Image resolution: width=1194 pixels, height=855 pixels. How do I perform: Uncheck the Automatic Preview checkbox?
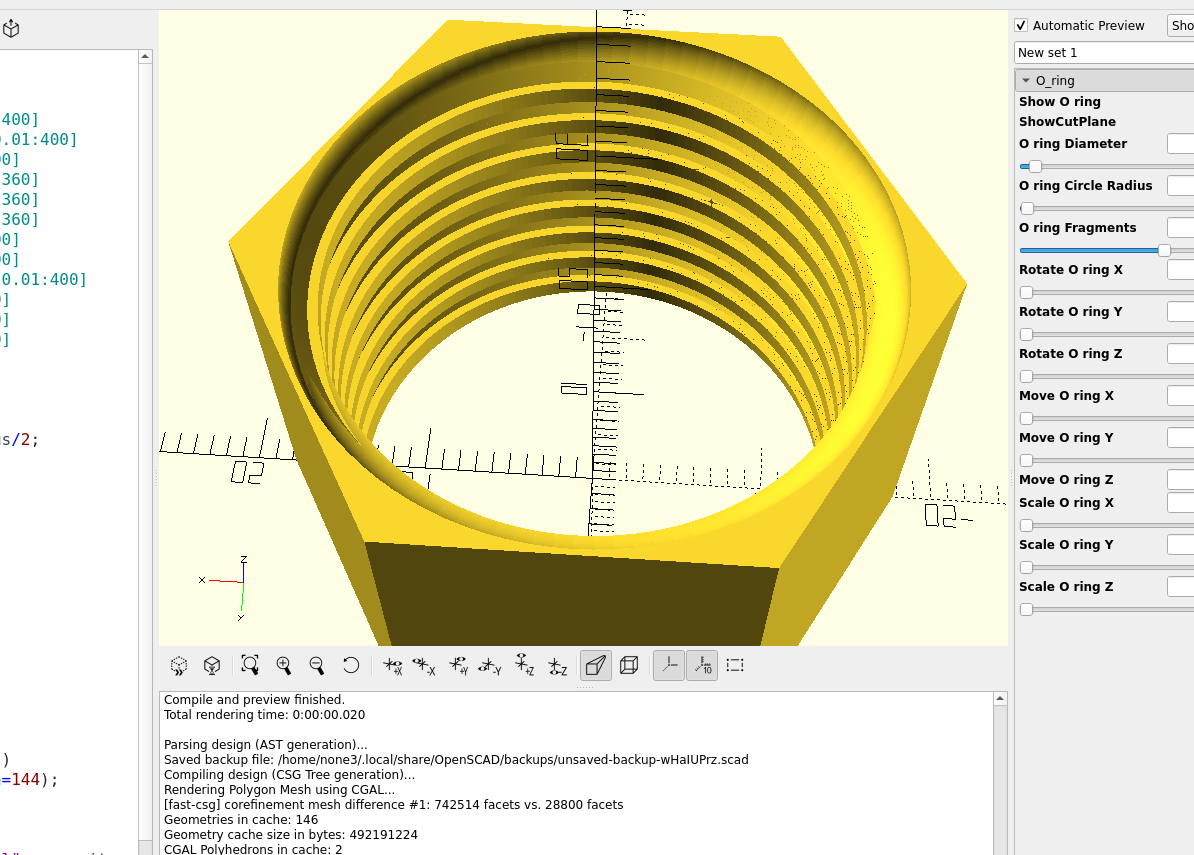click(x=1021, y=25)
